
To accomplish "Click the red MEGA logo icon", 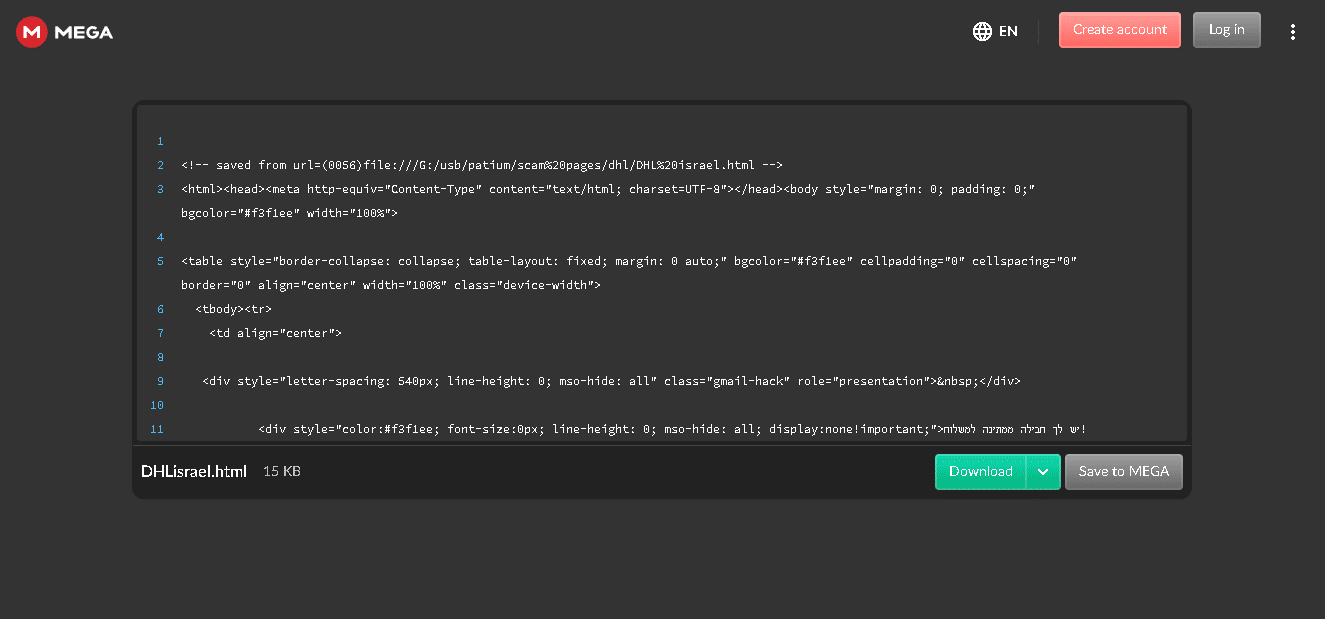I will point(32,32).
